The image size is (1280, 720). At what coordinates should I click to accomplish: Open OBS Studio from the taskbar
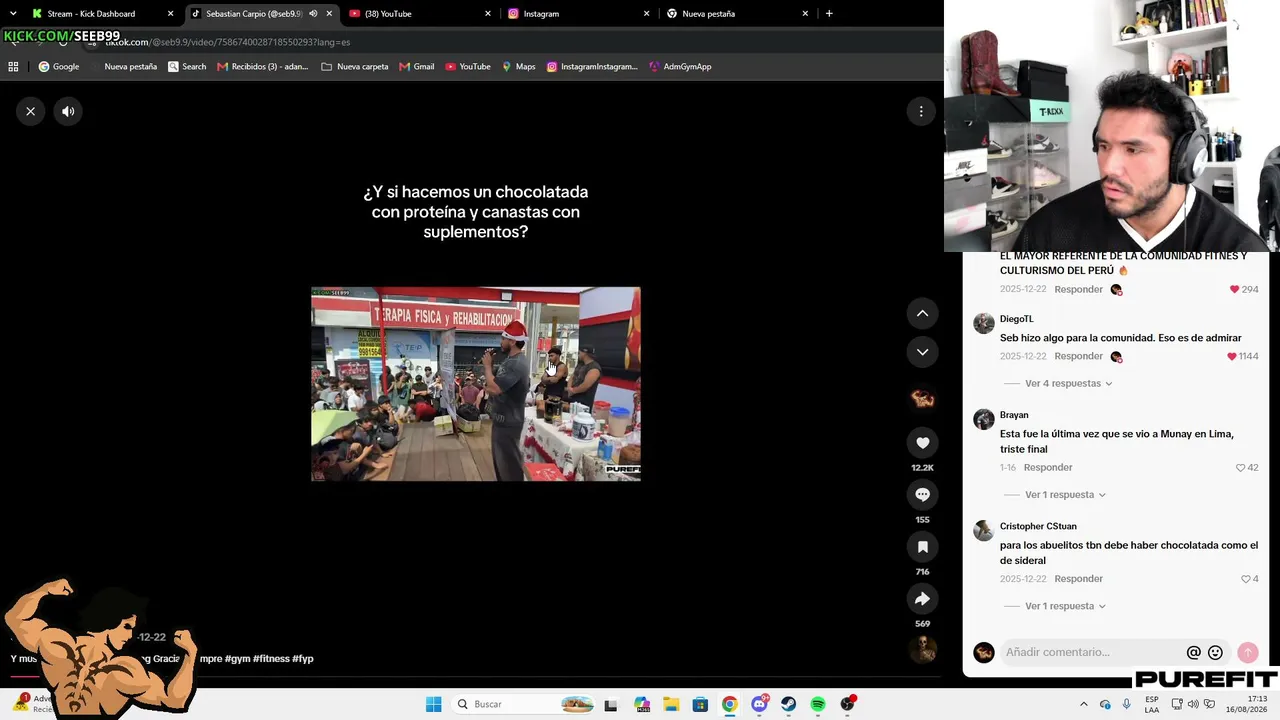pos(848,704)
